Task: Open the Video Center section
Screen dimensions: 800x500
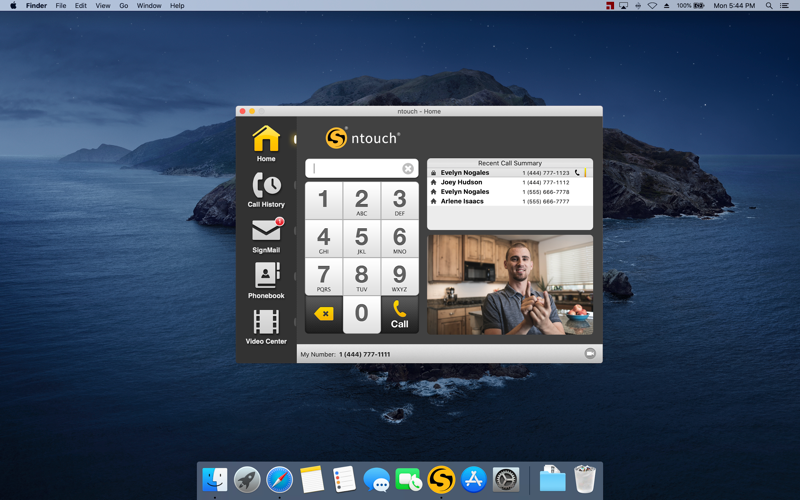Action: [x=266, y=327]
